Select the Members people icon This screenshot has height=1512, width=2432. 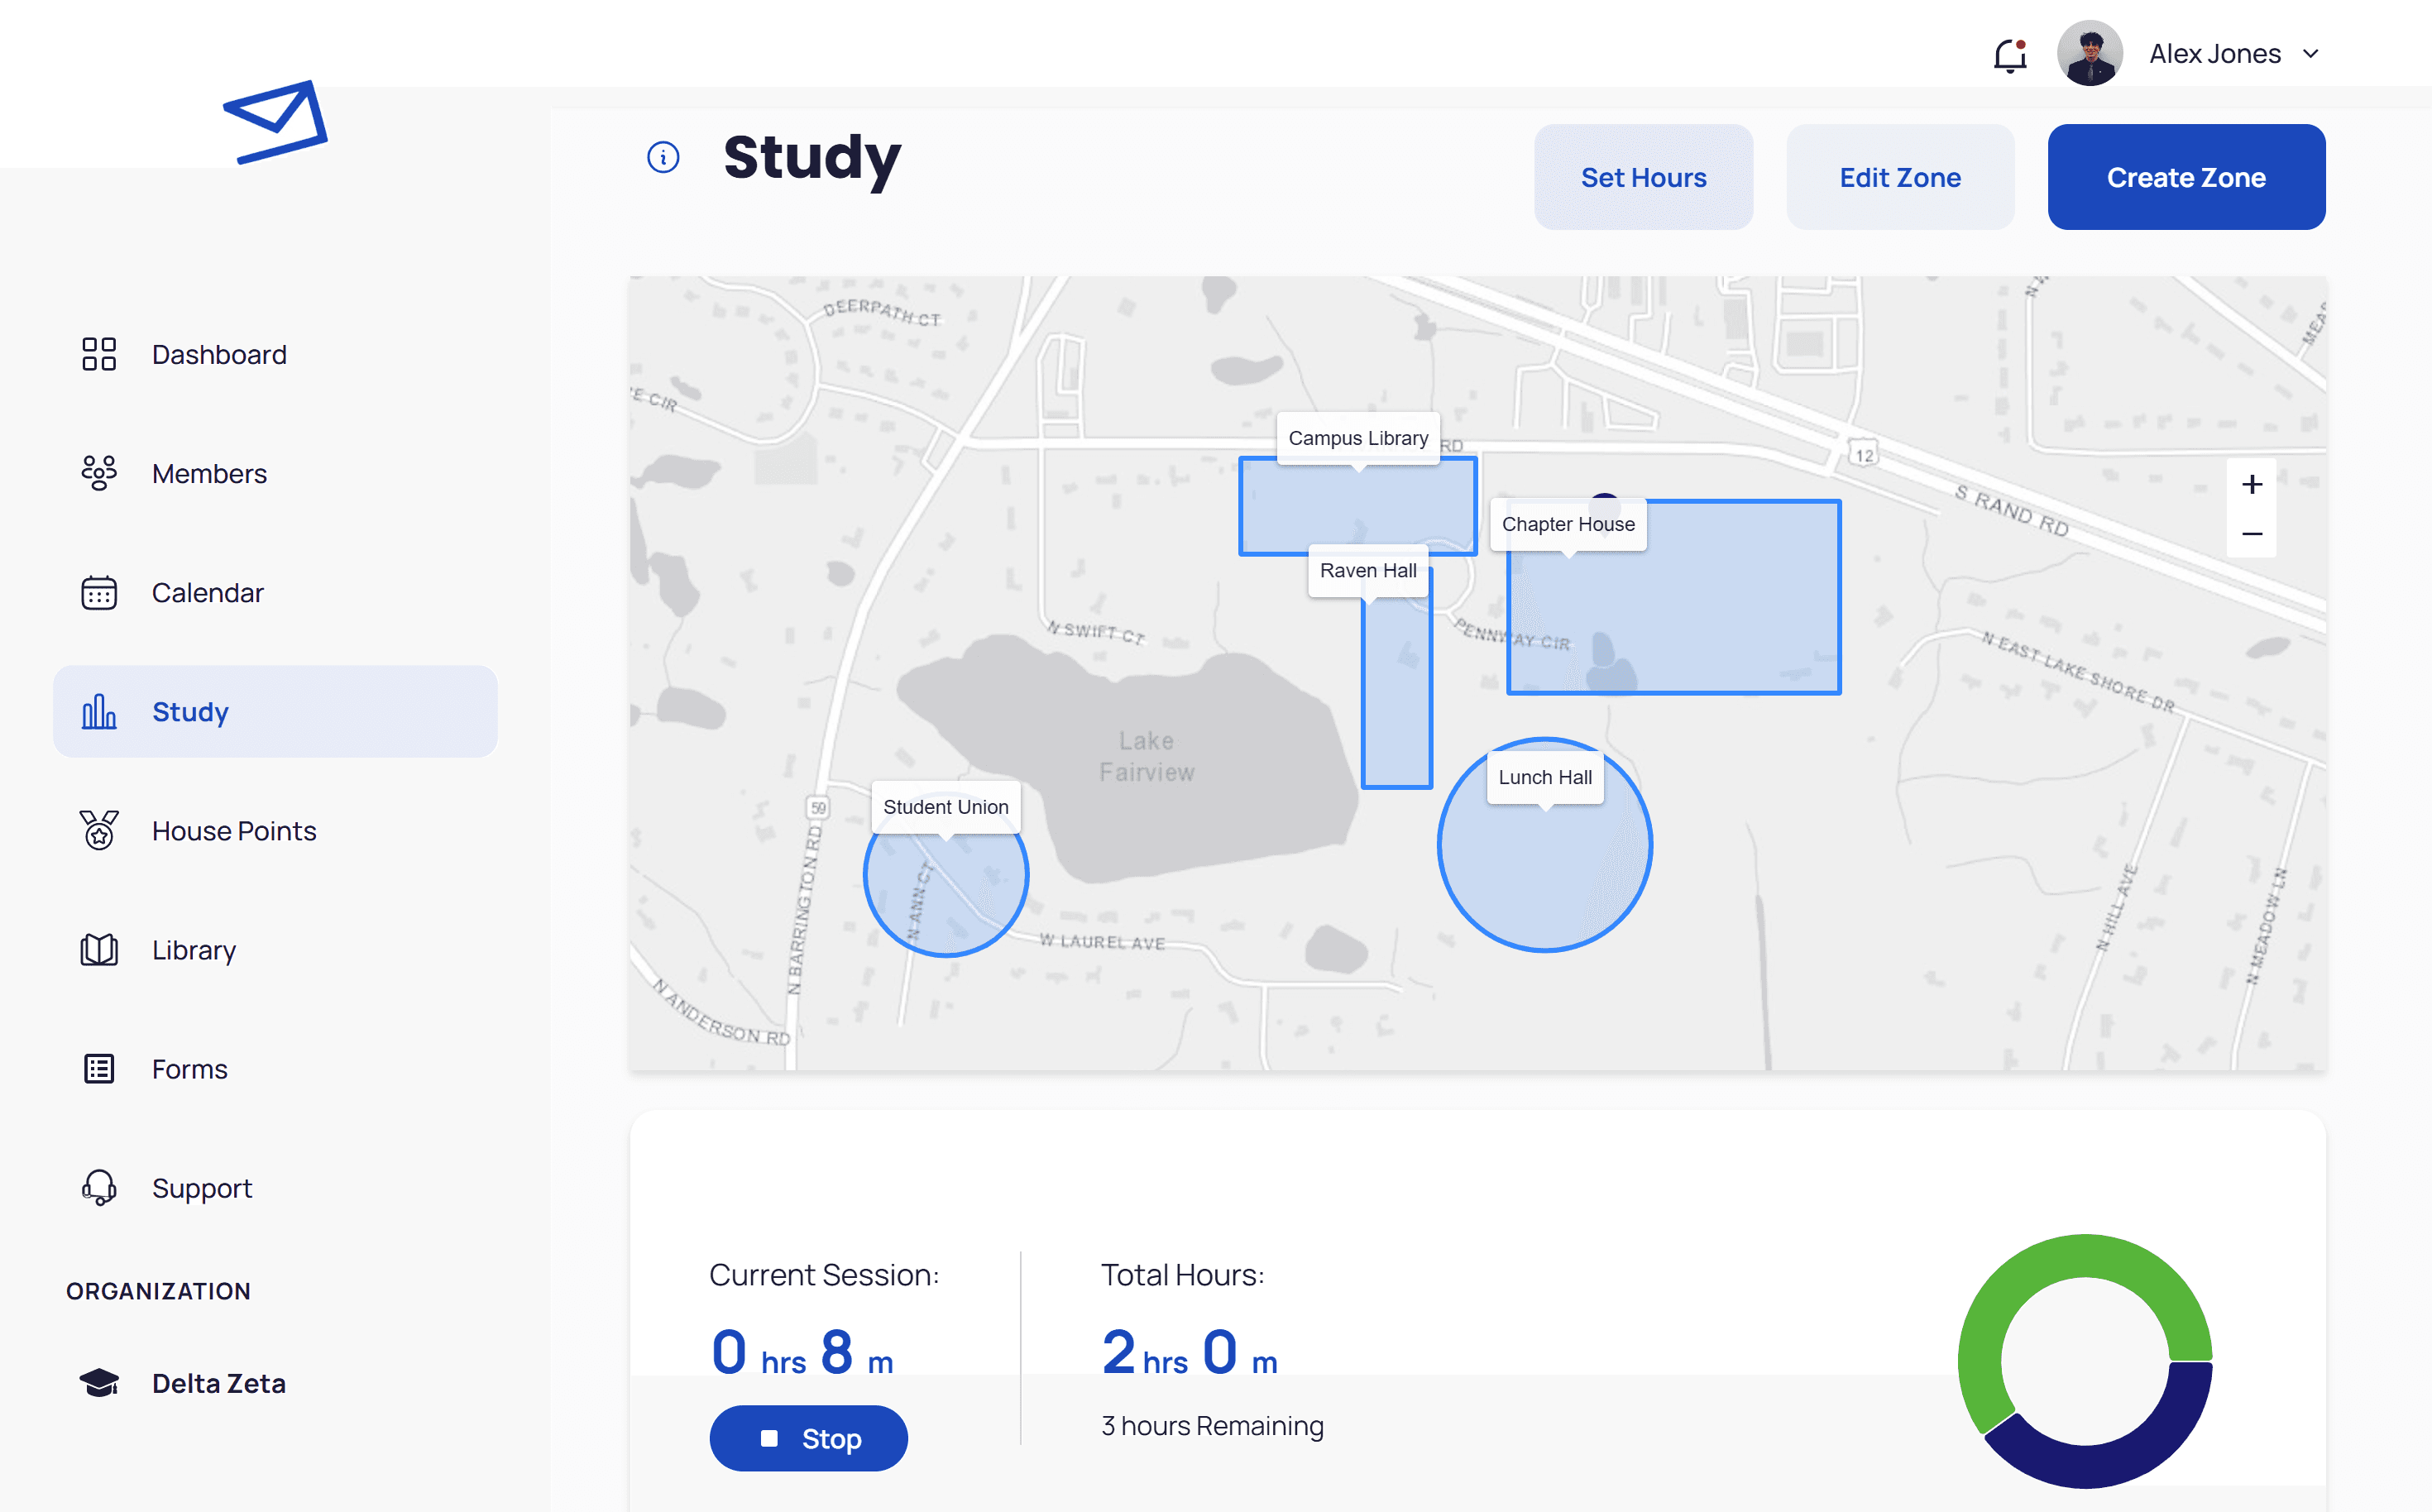click(98, 473)
